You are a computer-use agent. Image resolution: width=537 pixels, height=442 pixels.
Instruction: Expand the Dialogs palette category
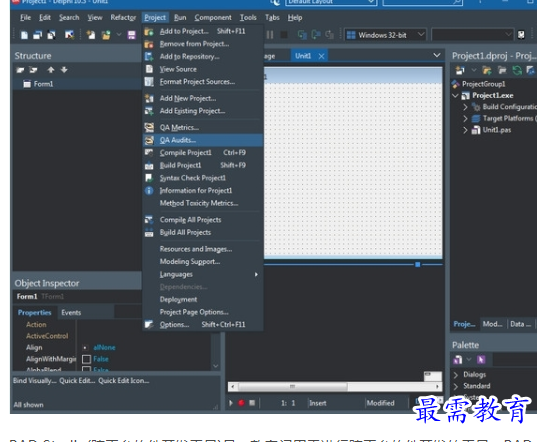pyautogui.click(x=455, y=375)
